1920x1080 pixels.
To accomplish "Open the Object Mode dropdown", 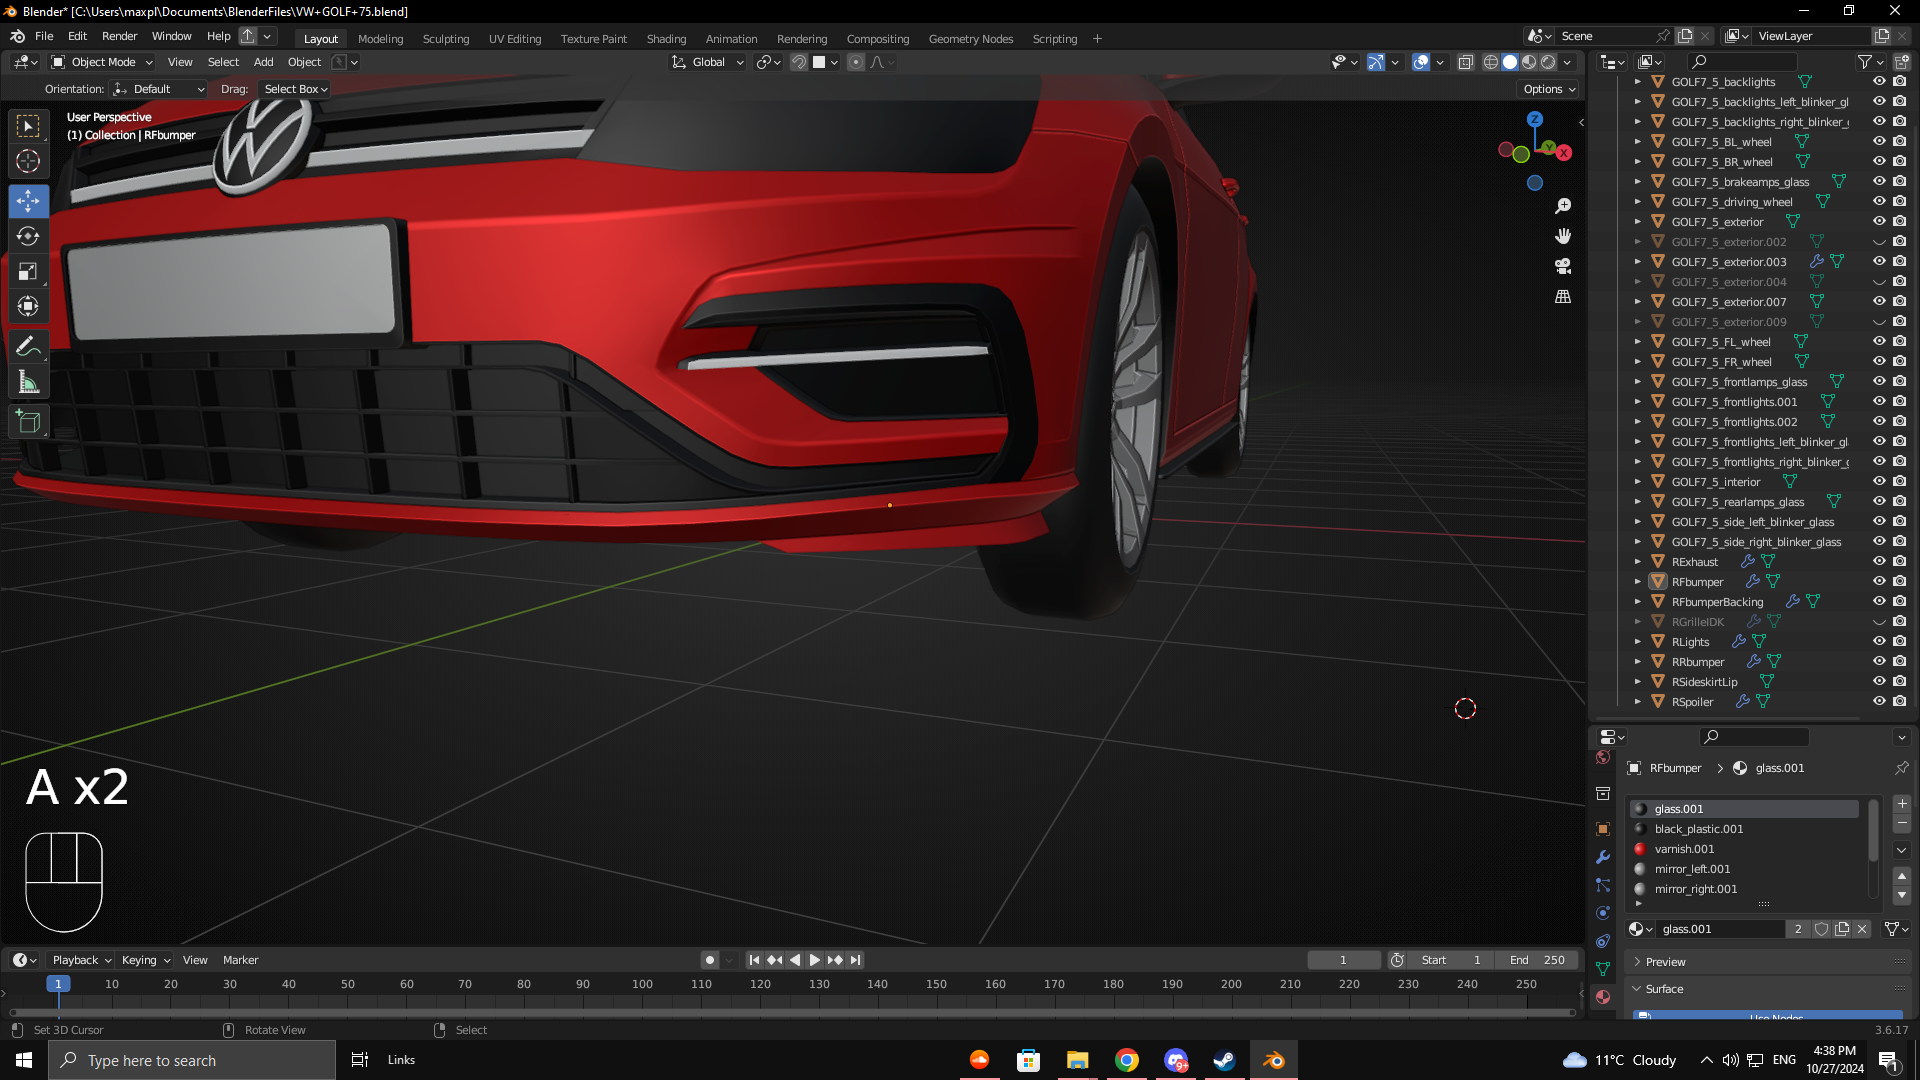I will coord(102,62).
